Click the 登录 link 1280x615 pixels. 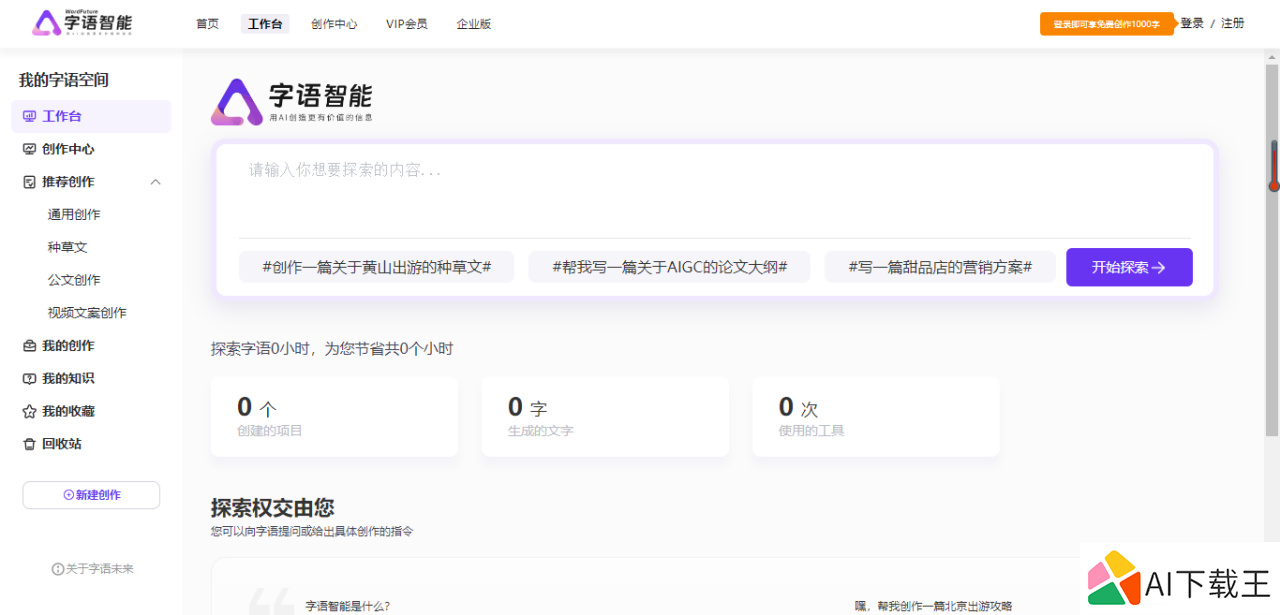1192,23
